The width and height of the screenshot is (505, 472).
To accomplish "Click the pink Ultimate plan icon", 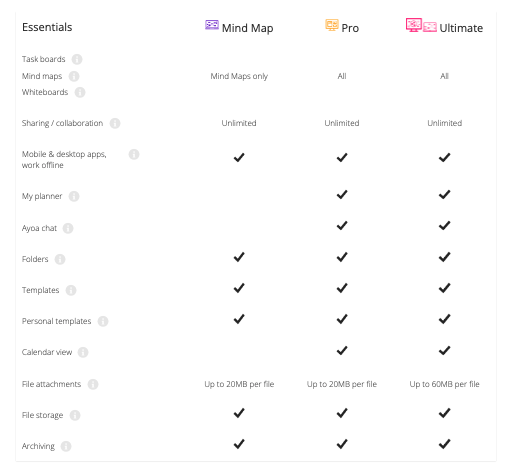I will coord(421,25).
